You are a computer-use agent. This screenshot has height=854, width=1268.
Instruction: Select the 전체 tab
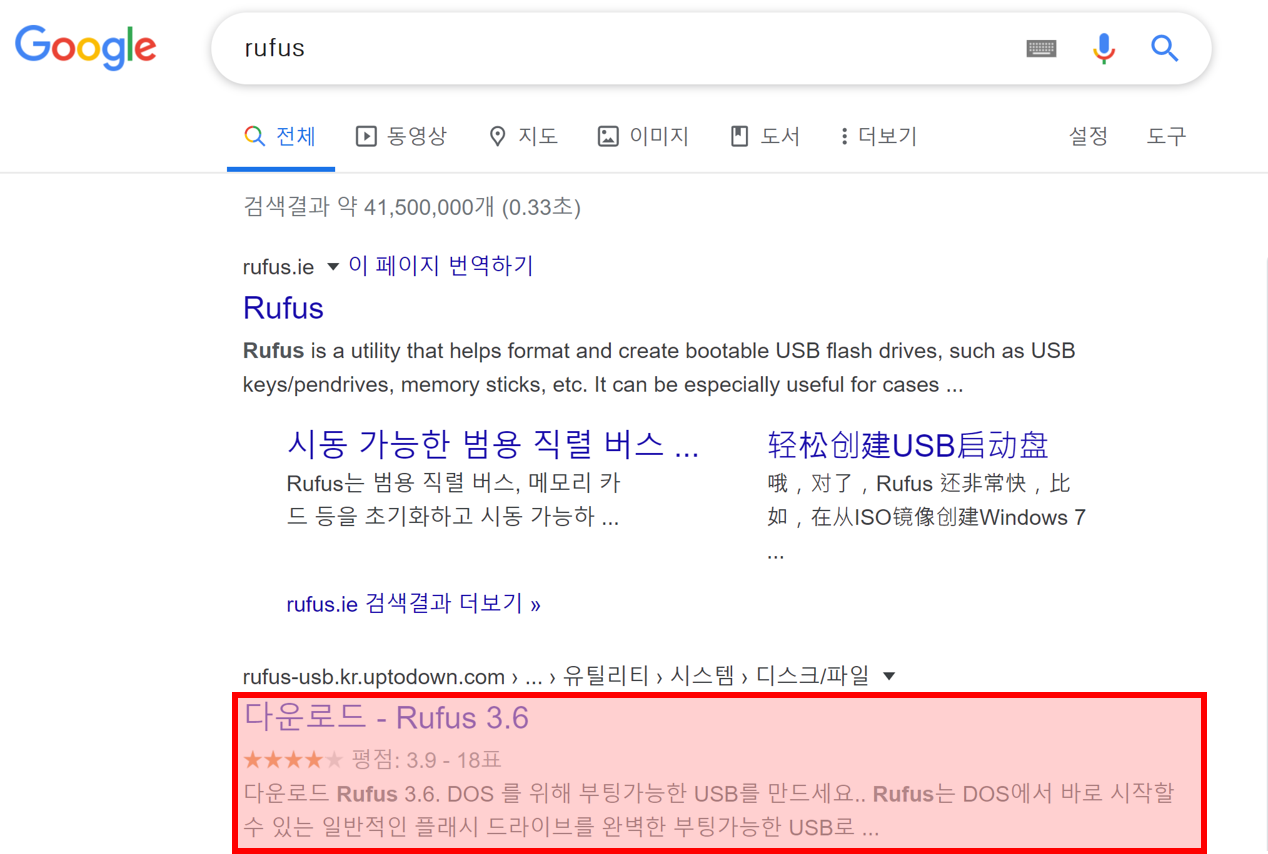pyautogui.click(x=281, y=136)
